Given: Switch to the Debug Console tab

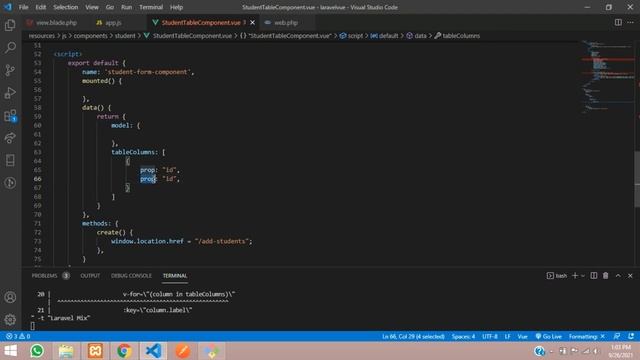Looking at the screenshot, I should (x=131, y=276).
